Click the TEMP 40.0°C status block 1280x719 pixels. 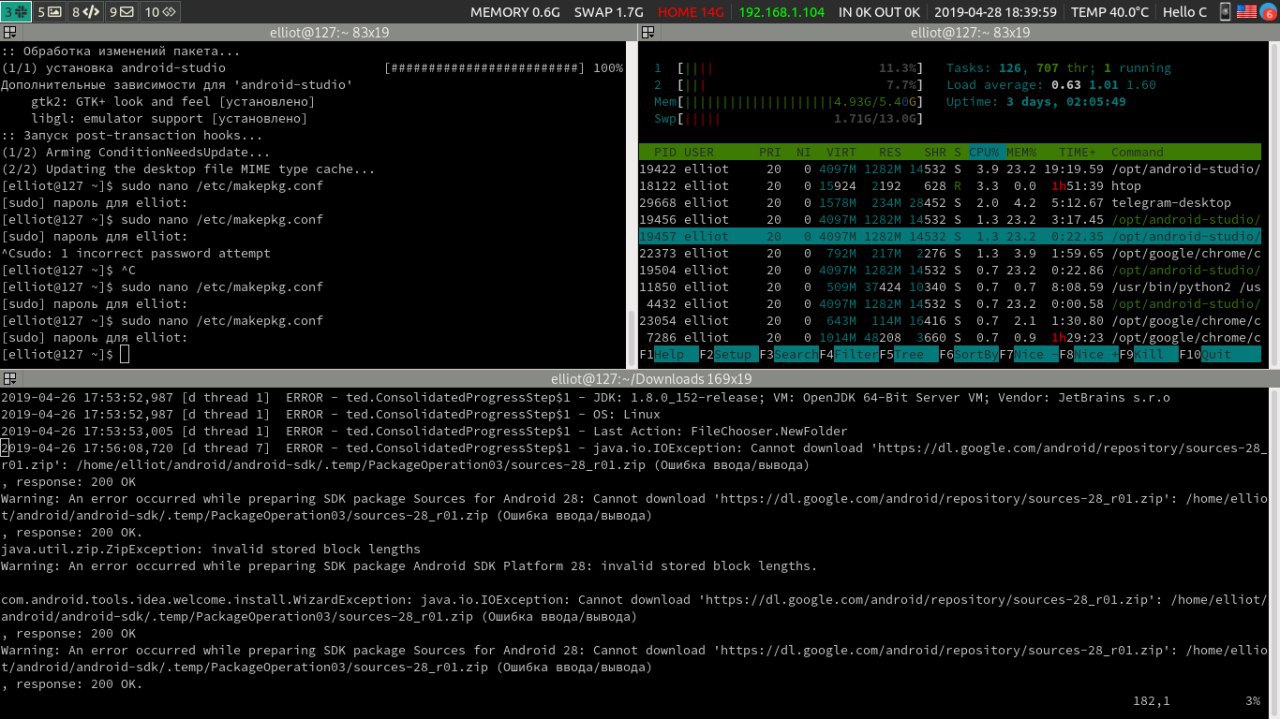1109,12
